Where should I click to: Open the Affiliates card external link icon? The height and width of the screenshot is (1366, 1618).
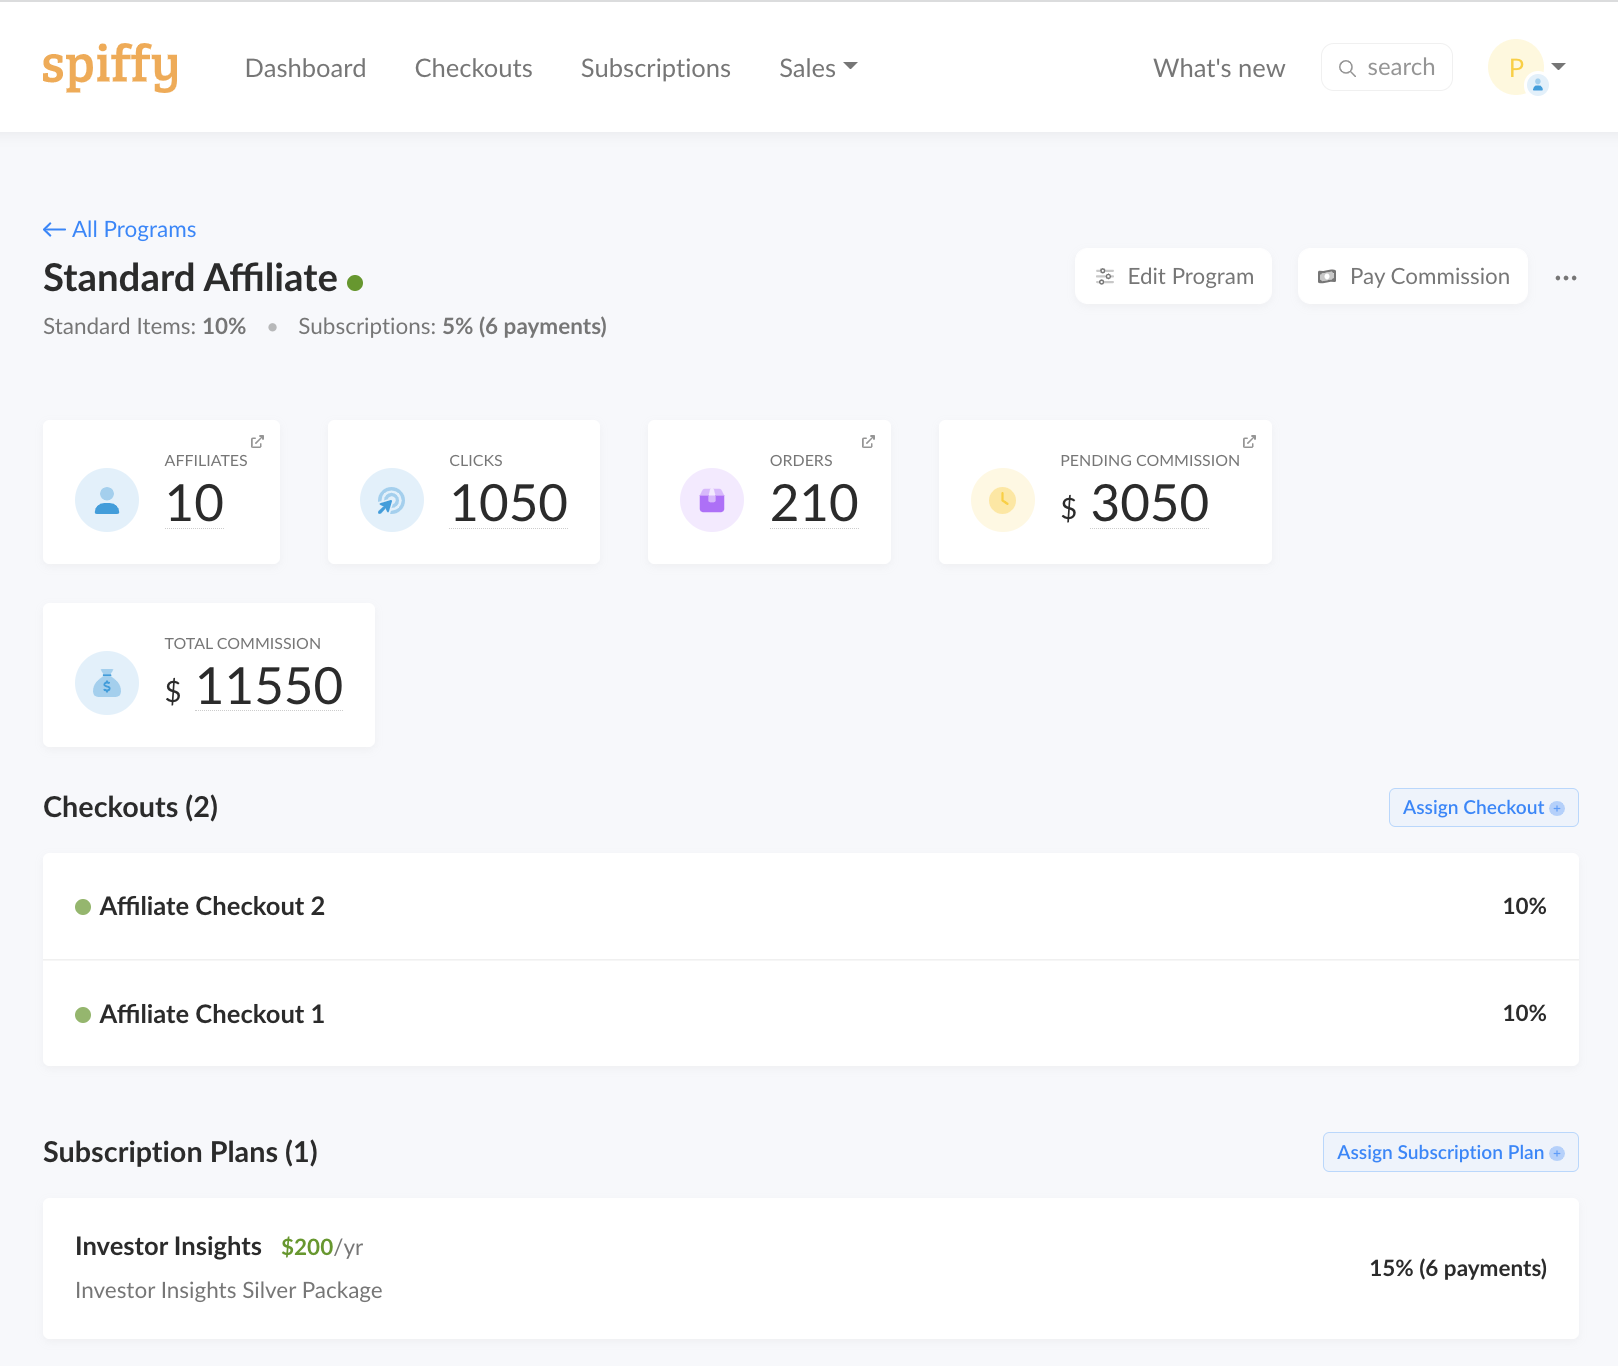pyautogui.click(x=257, y=441)
